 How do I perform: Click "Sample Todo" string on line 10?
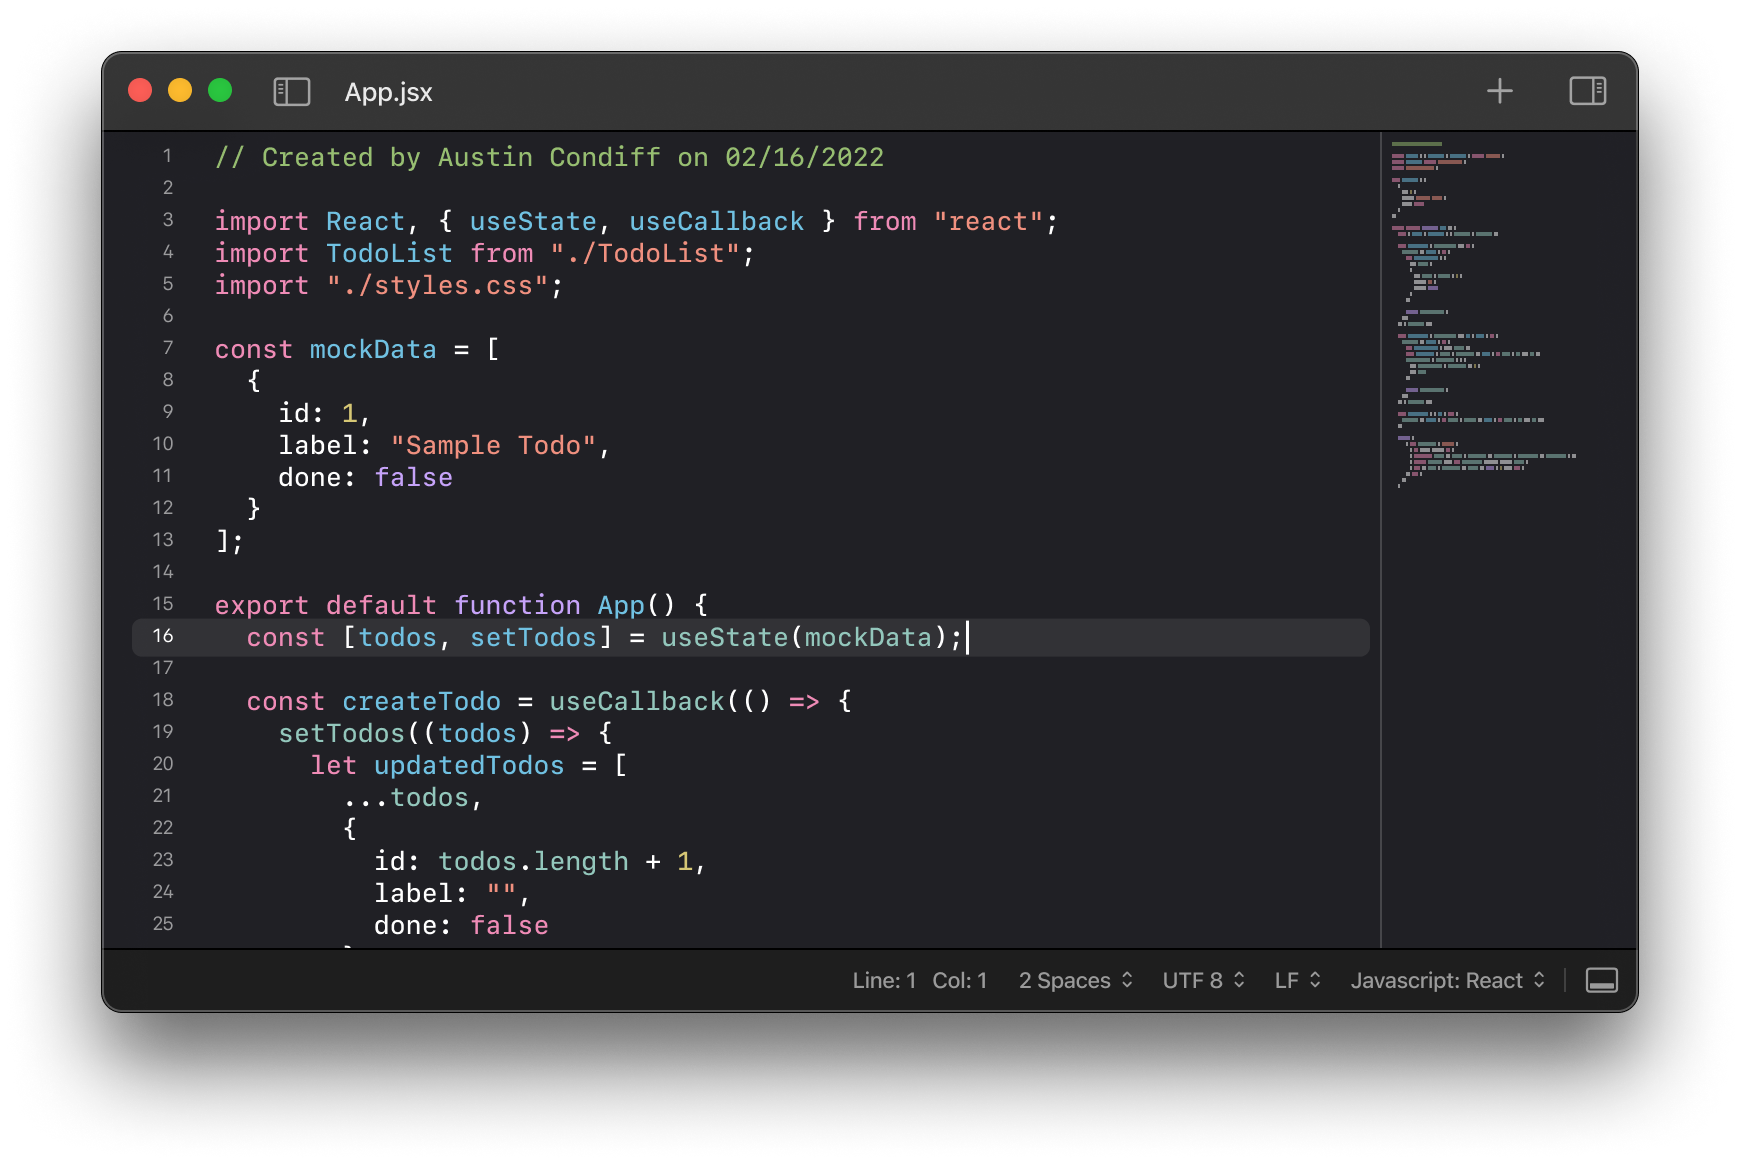[493, 445]
